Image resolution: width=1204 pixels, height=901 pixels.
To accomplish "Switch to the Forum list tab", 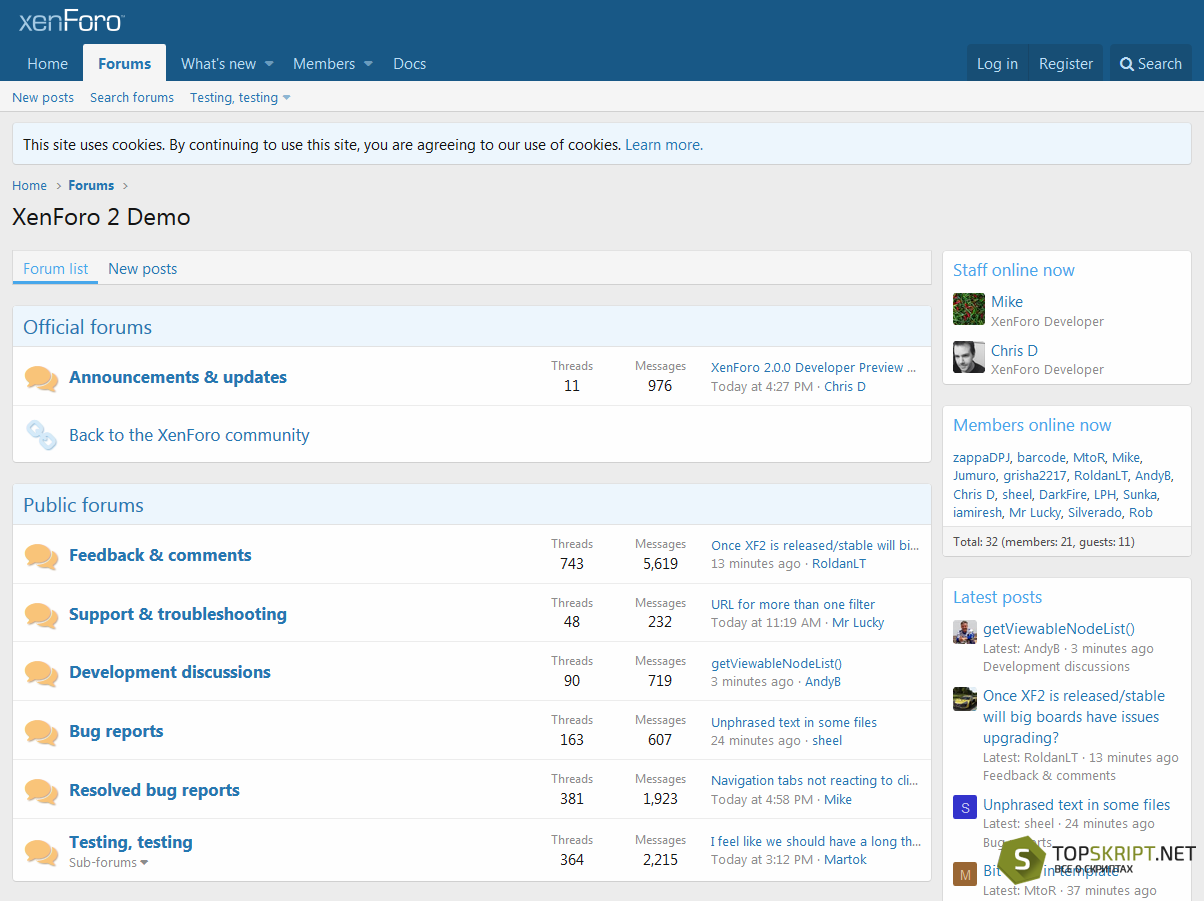I will pyautogui.click(x=56, y=268).
